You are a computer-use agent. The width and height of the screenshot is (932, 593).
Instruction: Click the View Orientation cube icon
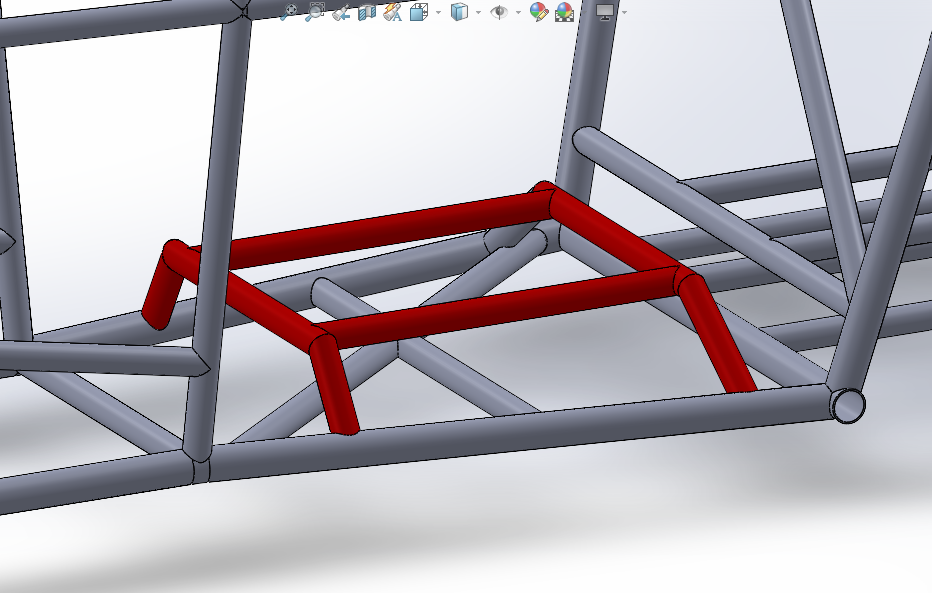pos(420,12)
